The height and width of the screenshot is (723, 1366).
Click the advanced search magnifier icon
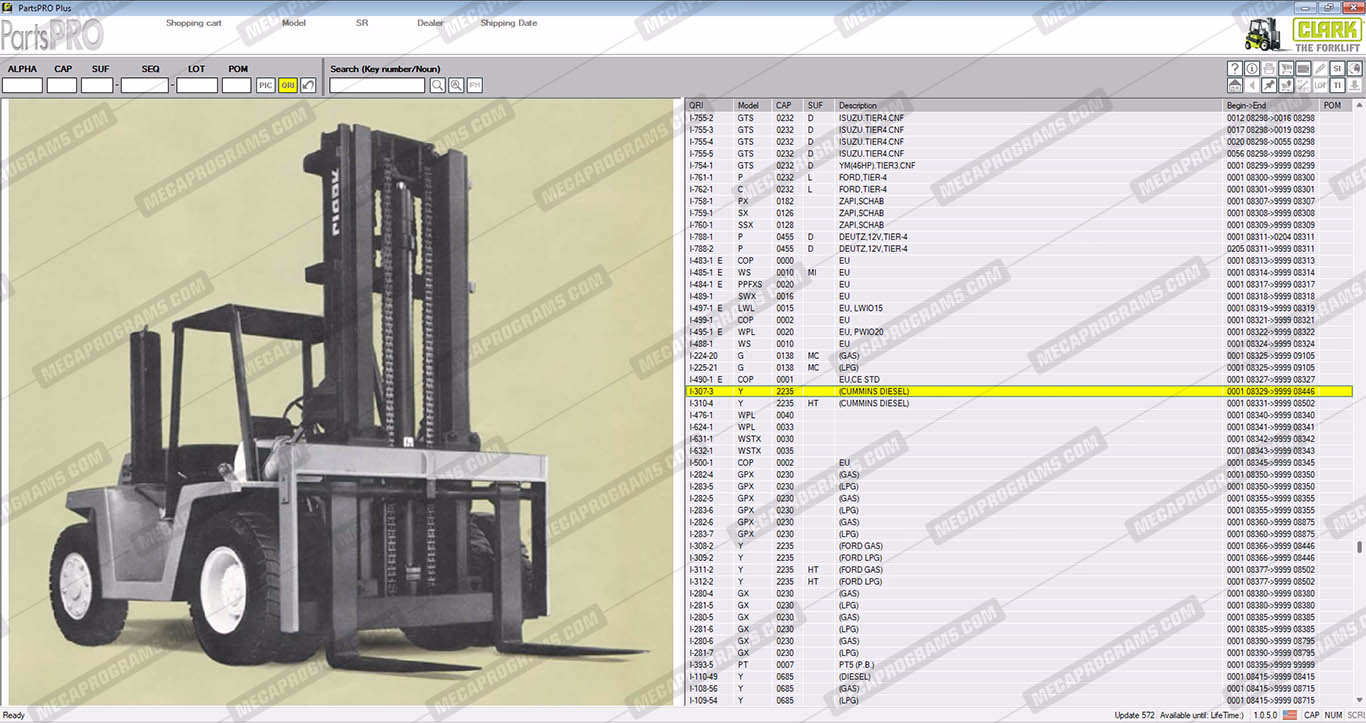click(456, 85)
